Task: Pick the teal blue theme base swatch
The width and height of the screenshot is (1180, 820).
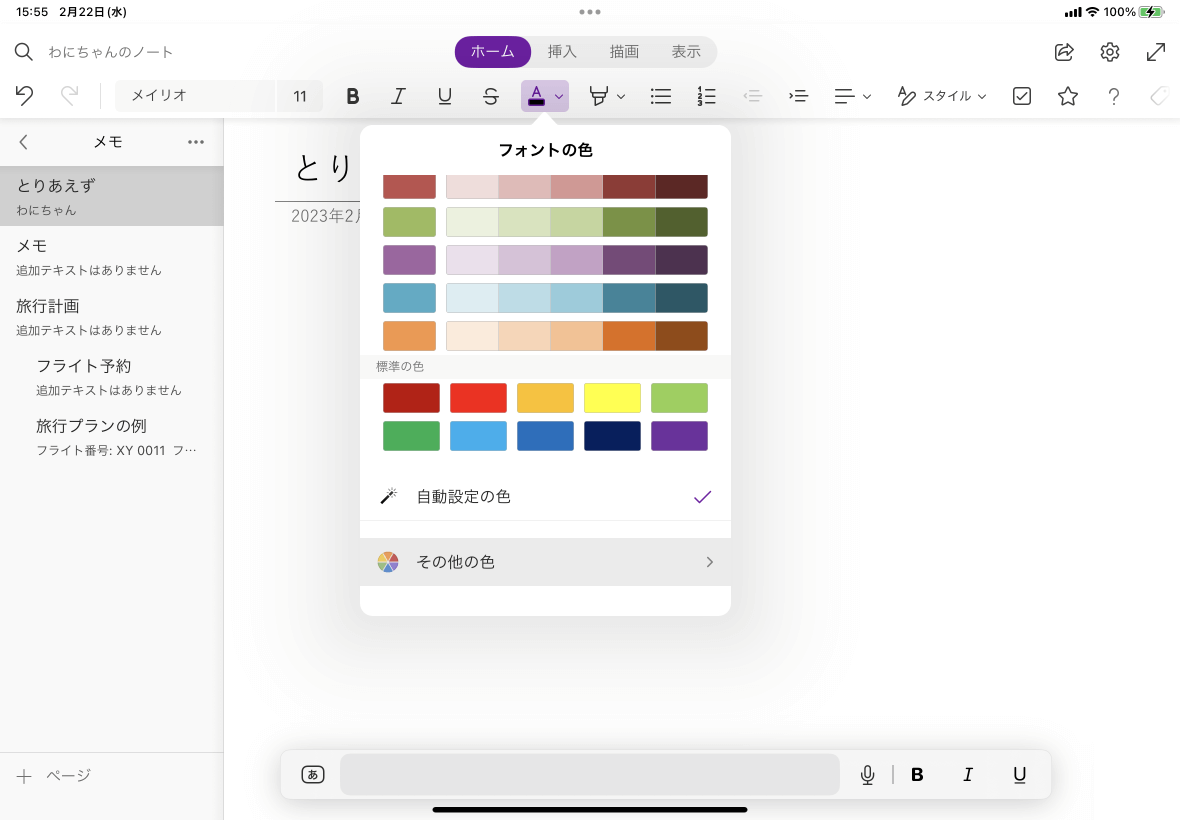Action: click(409, 298)
